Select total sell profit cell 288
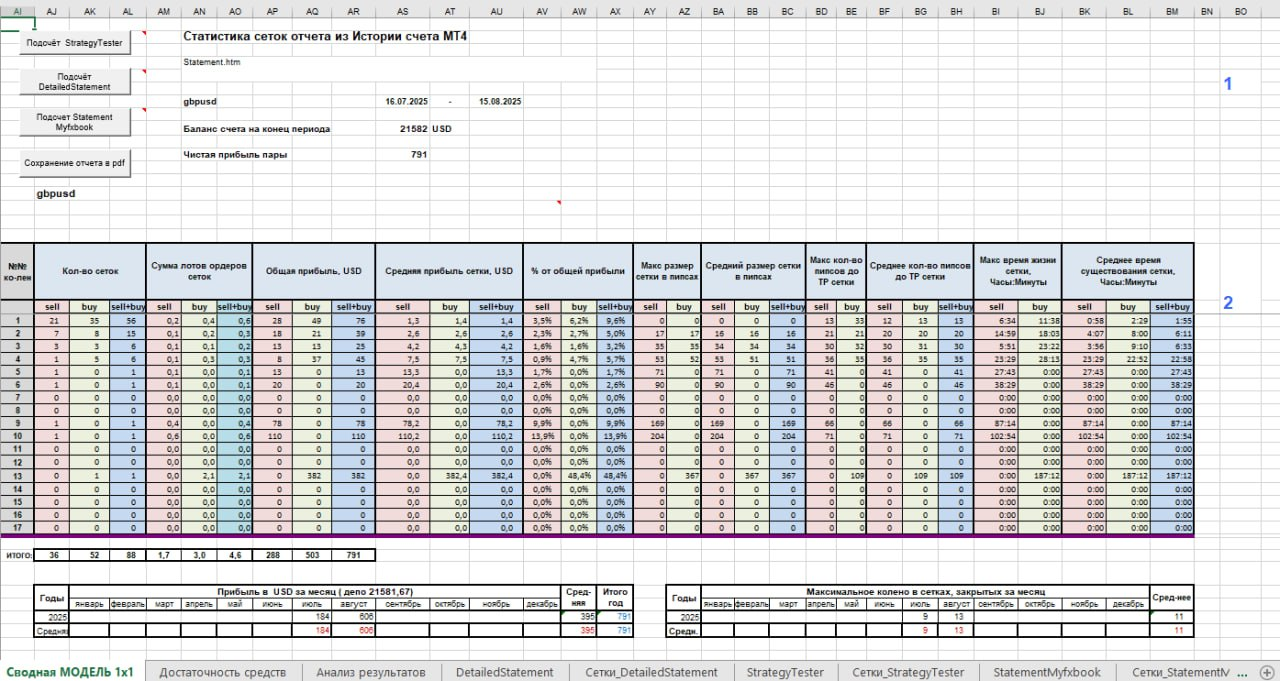 tap(272, 554)
